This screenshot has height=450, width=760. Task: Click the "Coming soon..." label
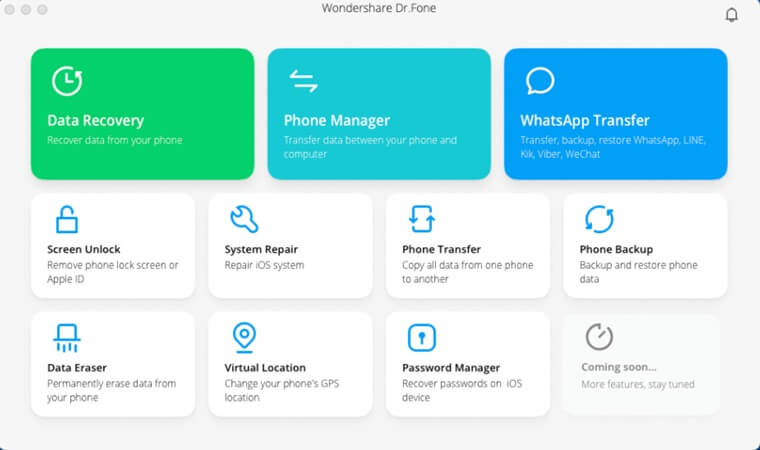[x=619, y=367]
